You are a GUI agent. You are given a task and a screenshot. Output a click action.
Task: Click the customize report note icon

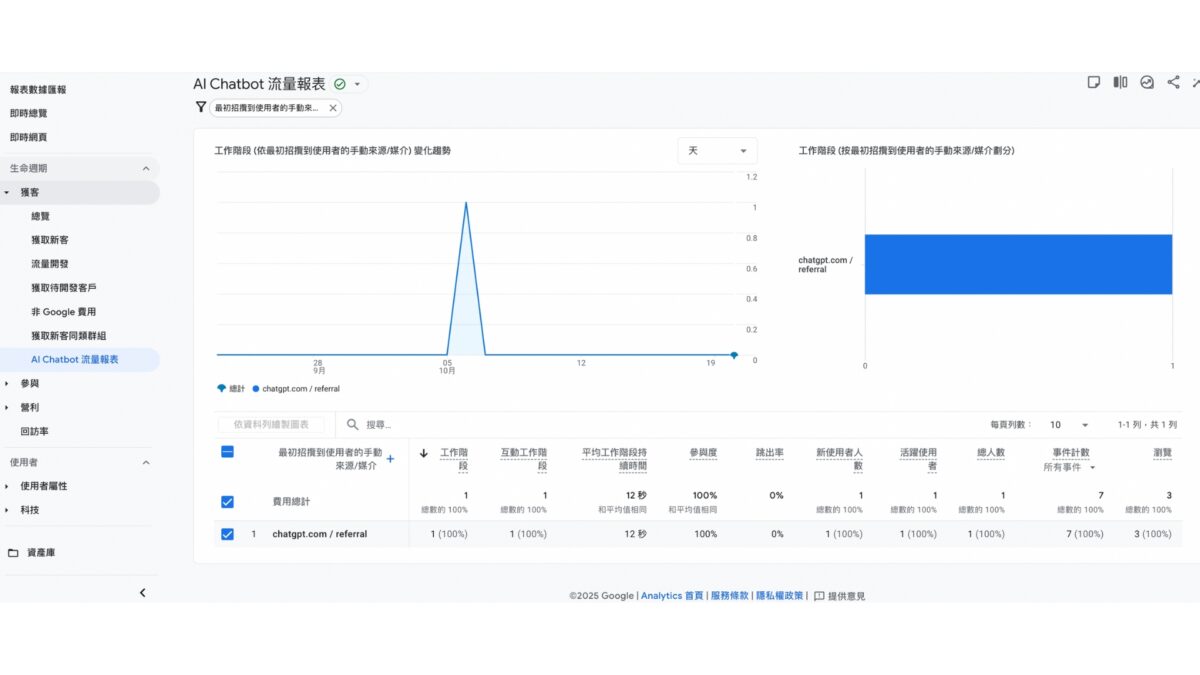pyautogui.click(x=1094, y=82)
